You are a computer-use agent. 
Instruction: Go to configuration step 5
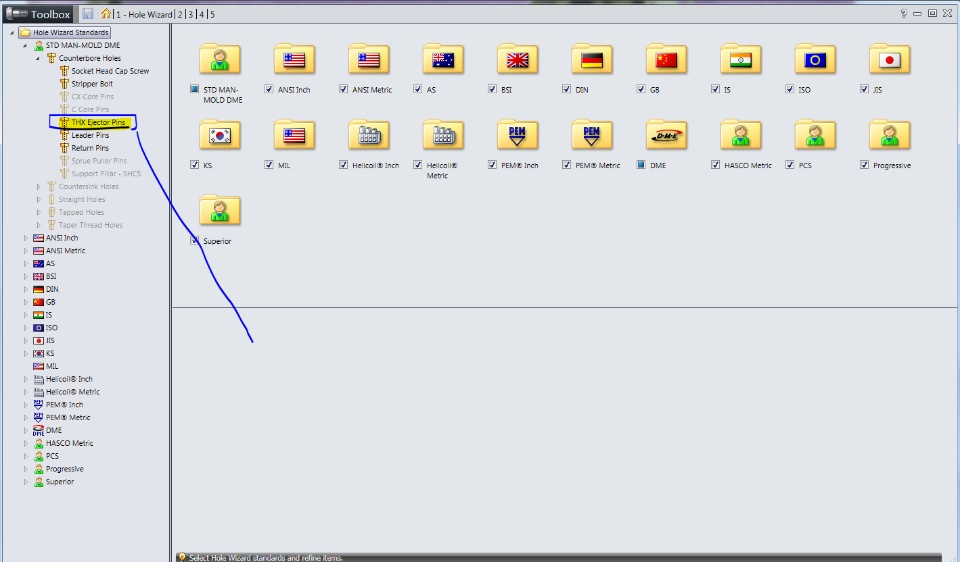212,14
